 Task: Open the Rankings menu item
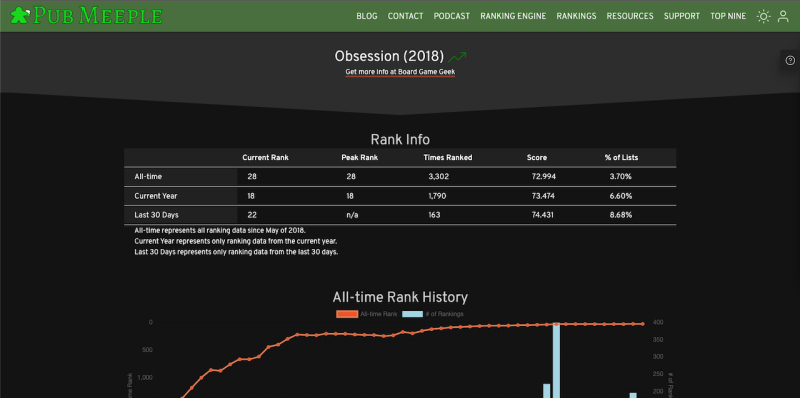click(x=576, y=16)
